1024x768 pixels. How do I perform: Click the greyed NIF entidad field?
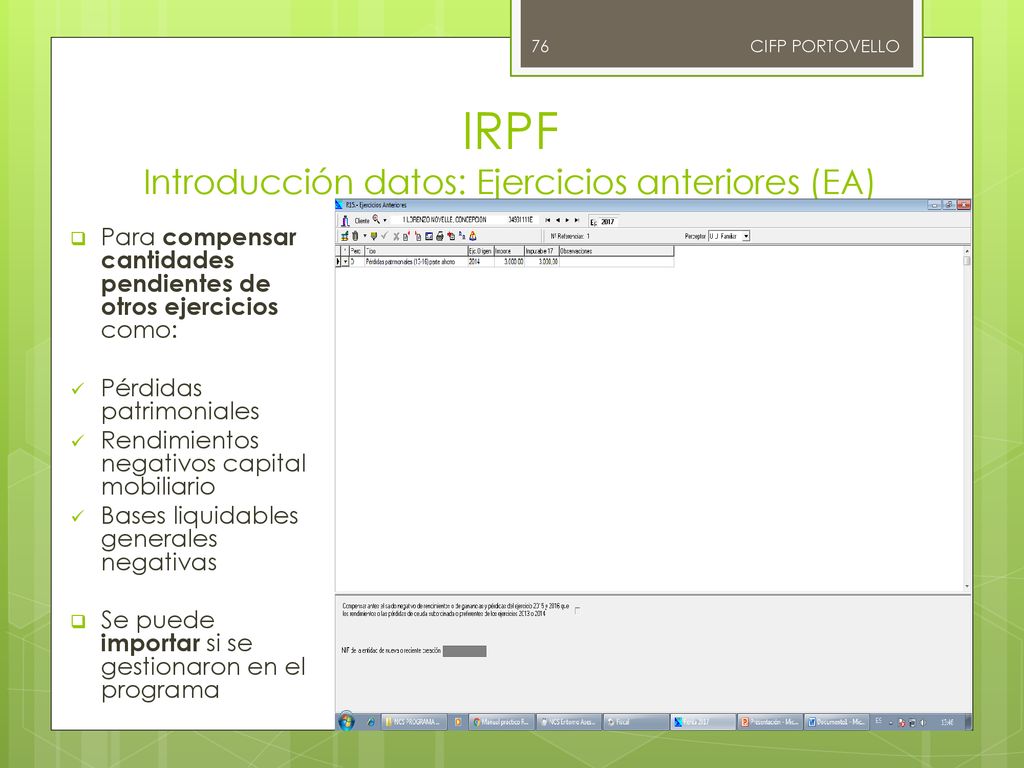coord(464,651)
